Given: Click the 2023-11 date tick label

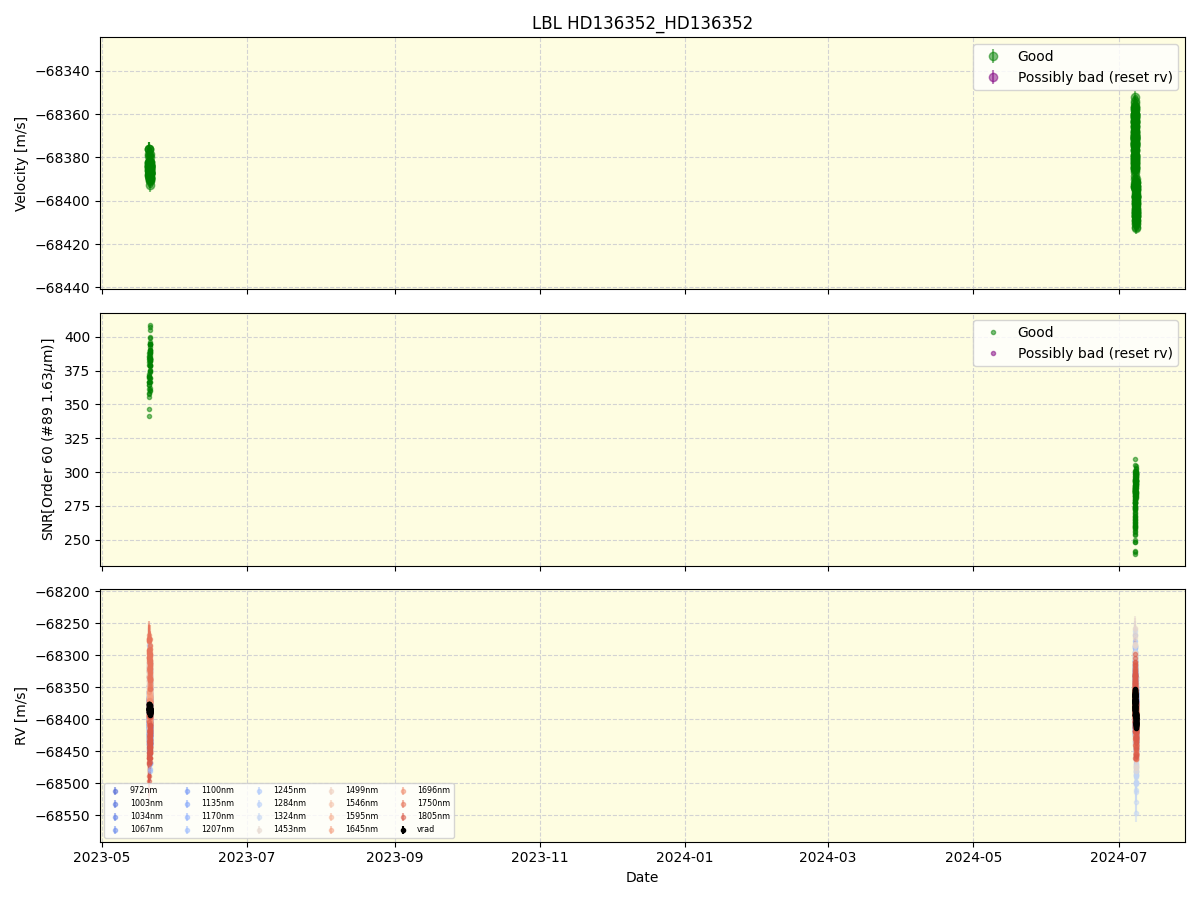Looking at the screenshot, I should (x=541, y=856).
